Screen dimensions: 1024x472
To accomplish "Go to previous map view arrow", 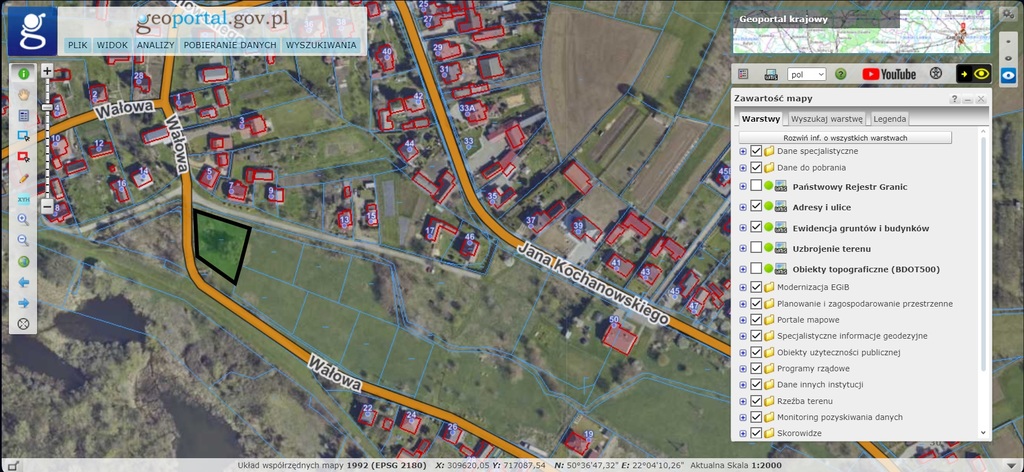I will point(23,283).
